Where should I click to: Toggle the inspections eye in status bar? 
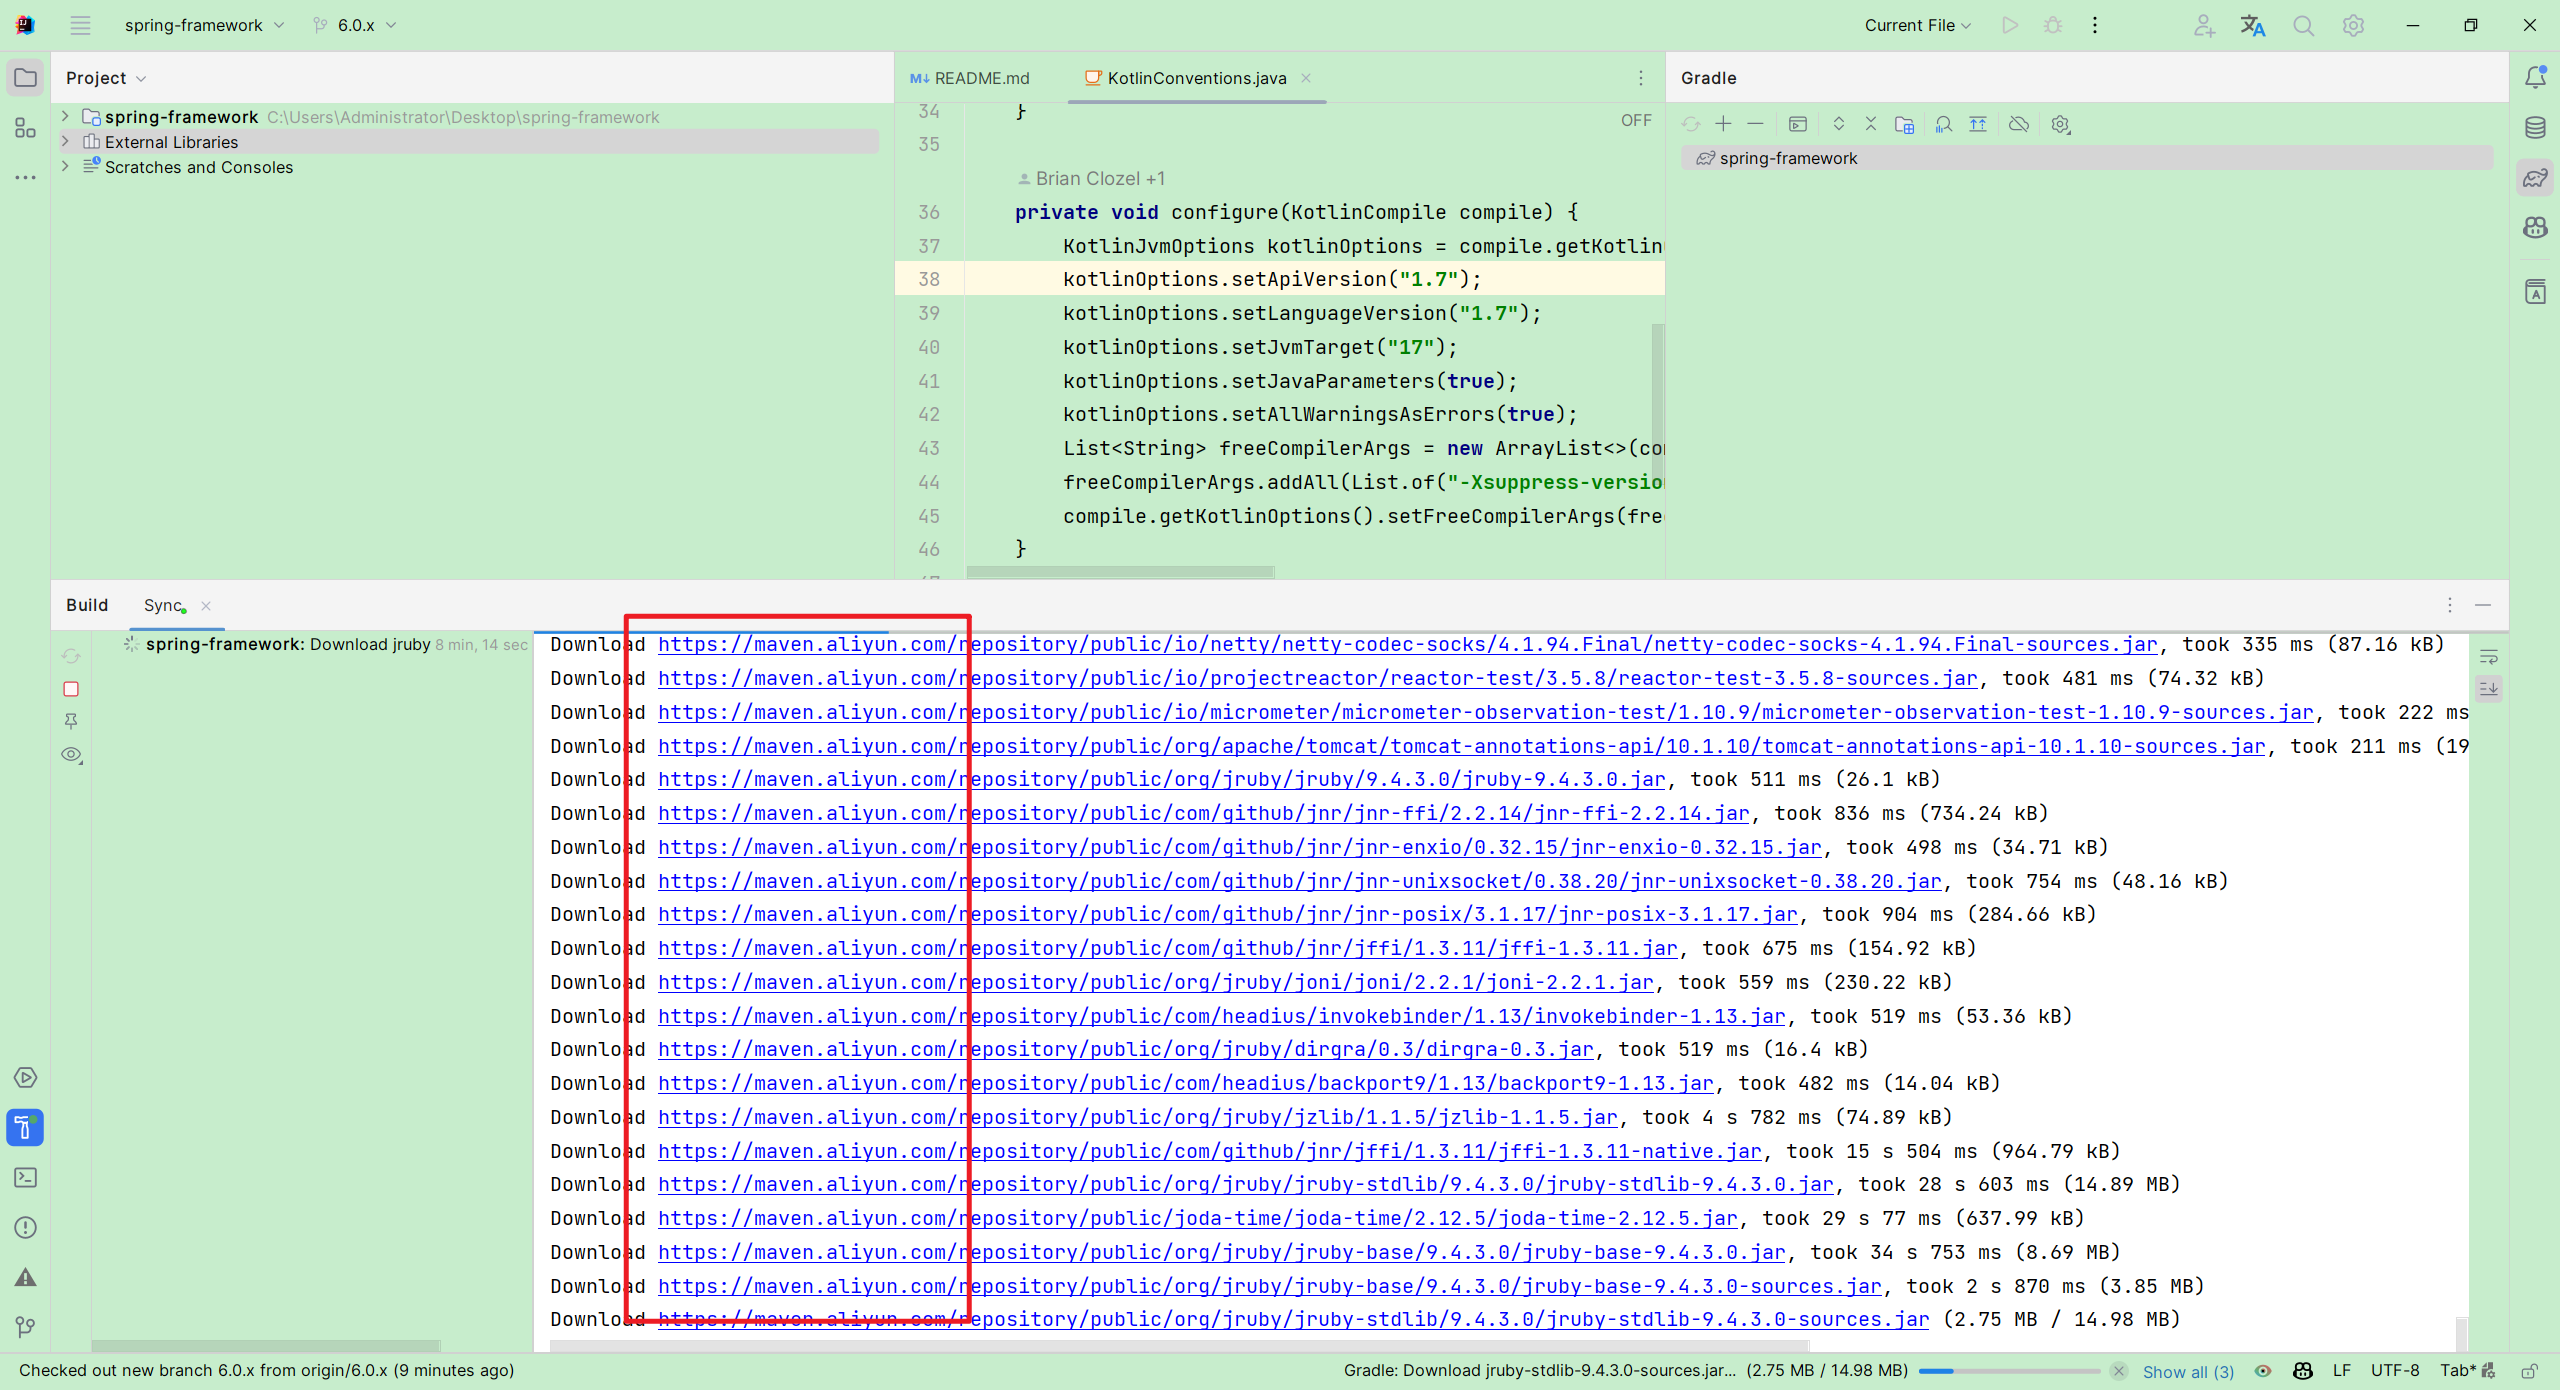click(2263, 1371)
